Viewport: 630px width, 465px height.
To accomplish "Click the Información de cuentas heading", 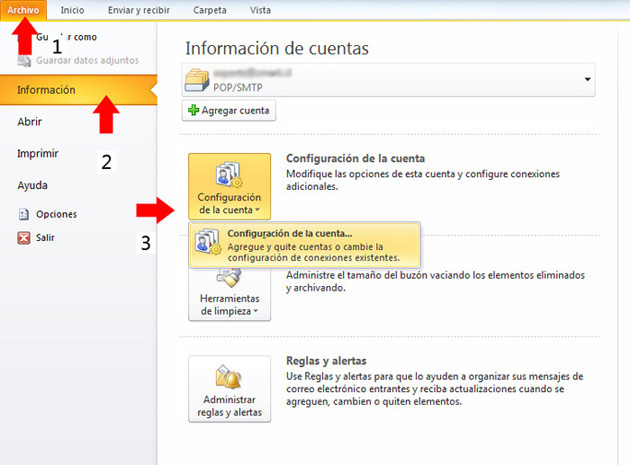I will tap(277, 48).
